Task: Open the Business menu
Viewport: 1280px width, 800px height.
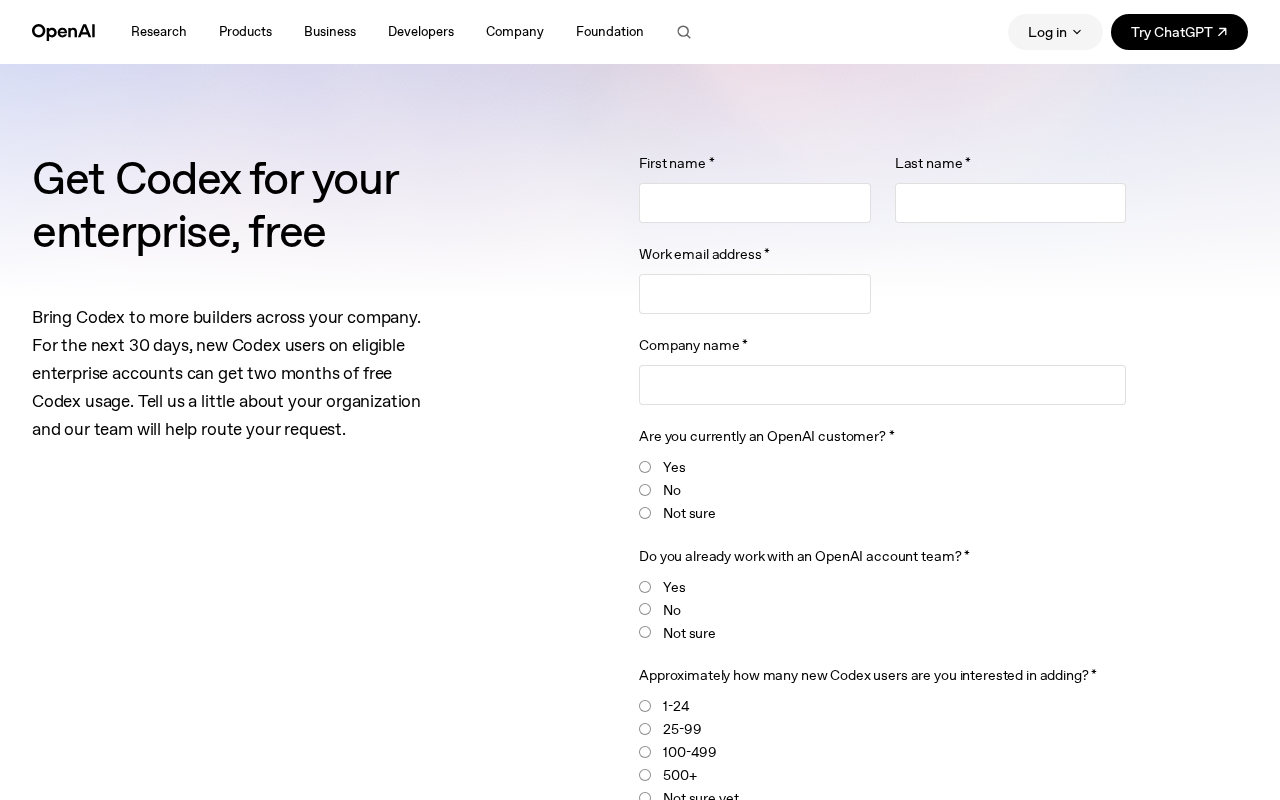Action: [x=330, y=32]
